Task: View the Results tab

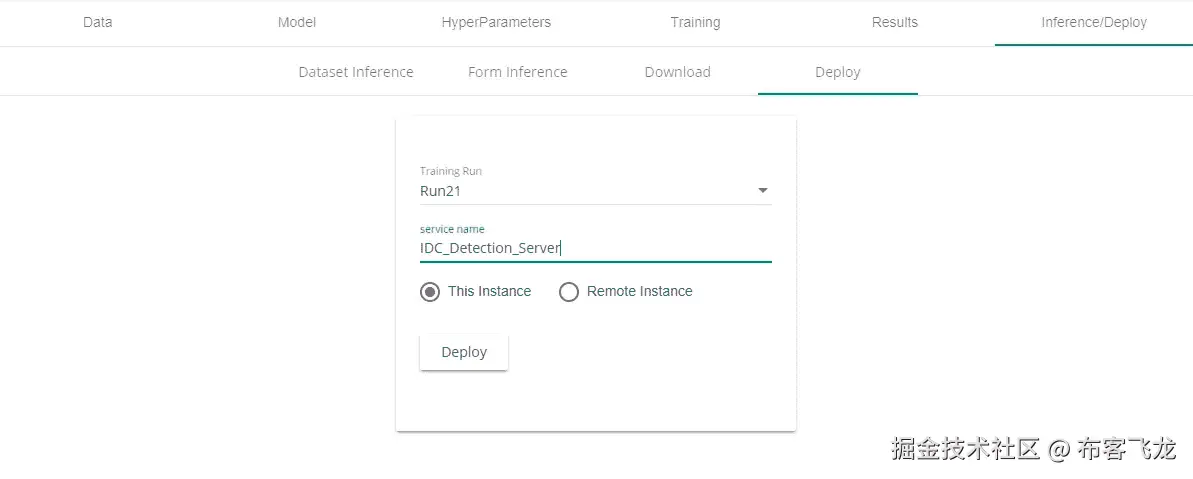Action: (894, 22)
